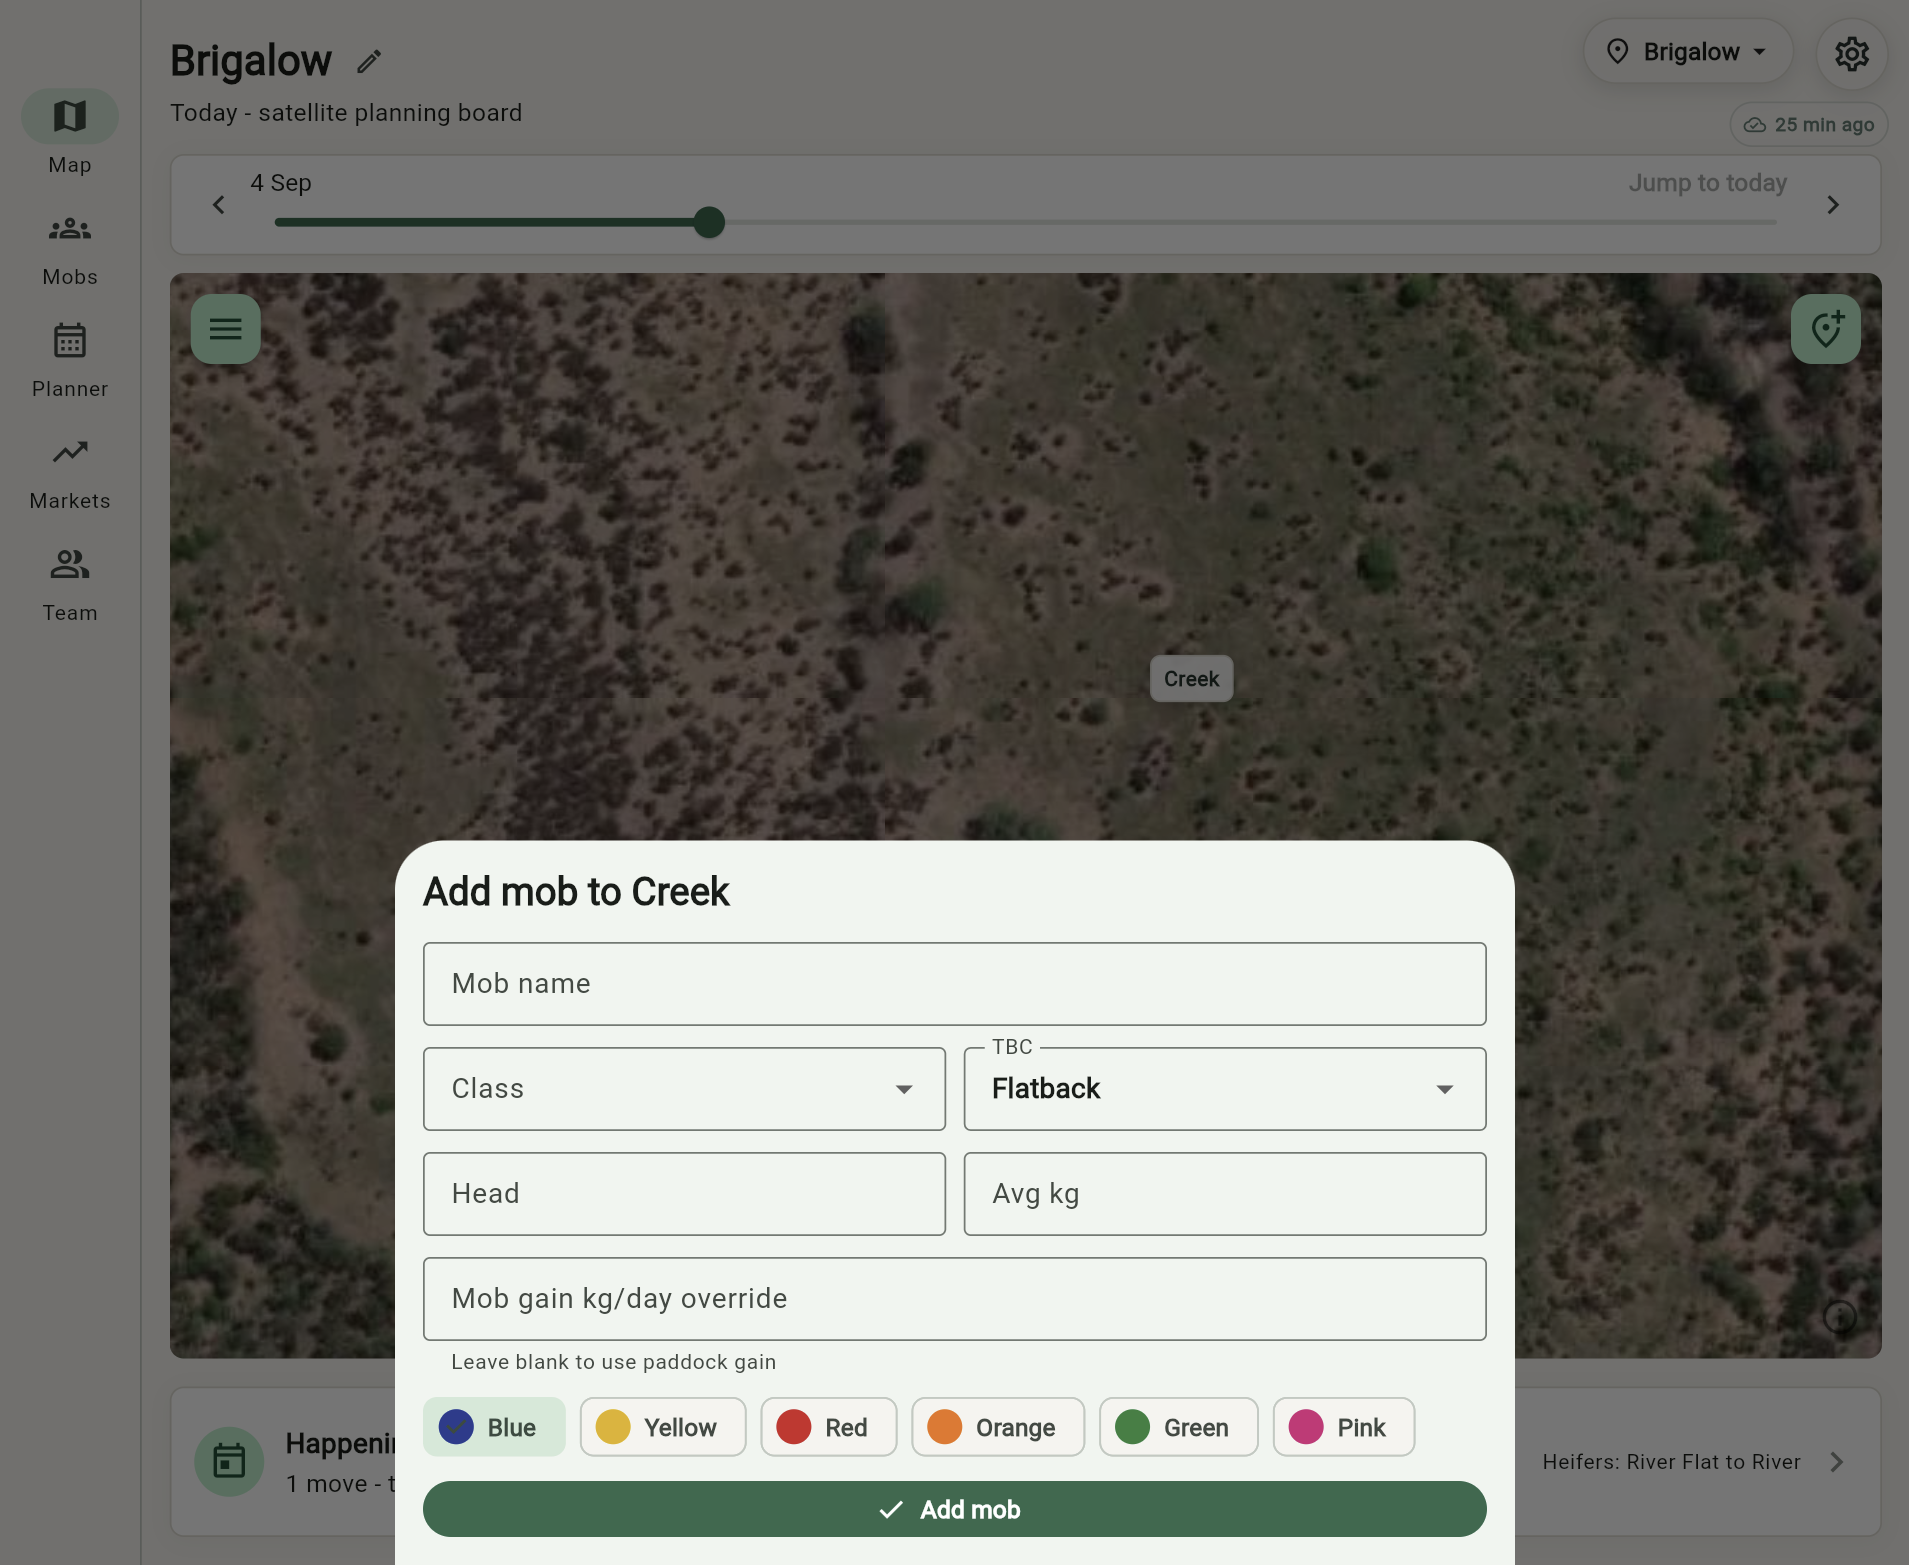Choose the Pink colour chip
Screen dimensions: 1909x1565
click(1344, 1427)
